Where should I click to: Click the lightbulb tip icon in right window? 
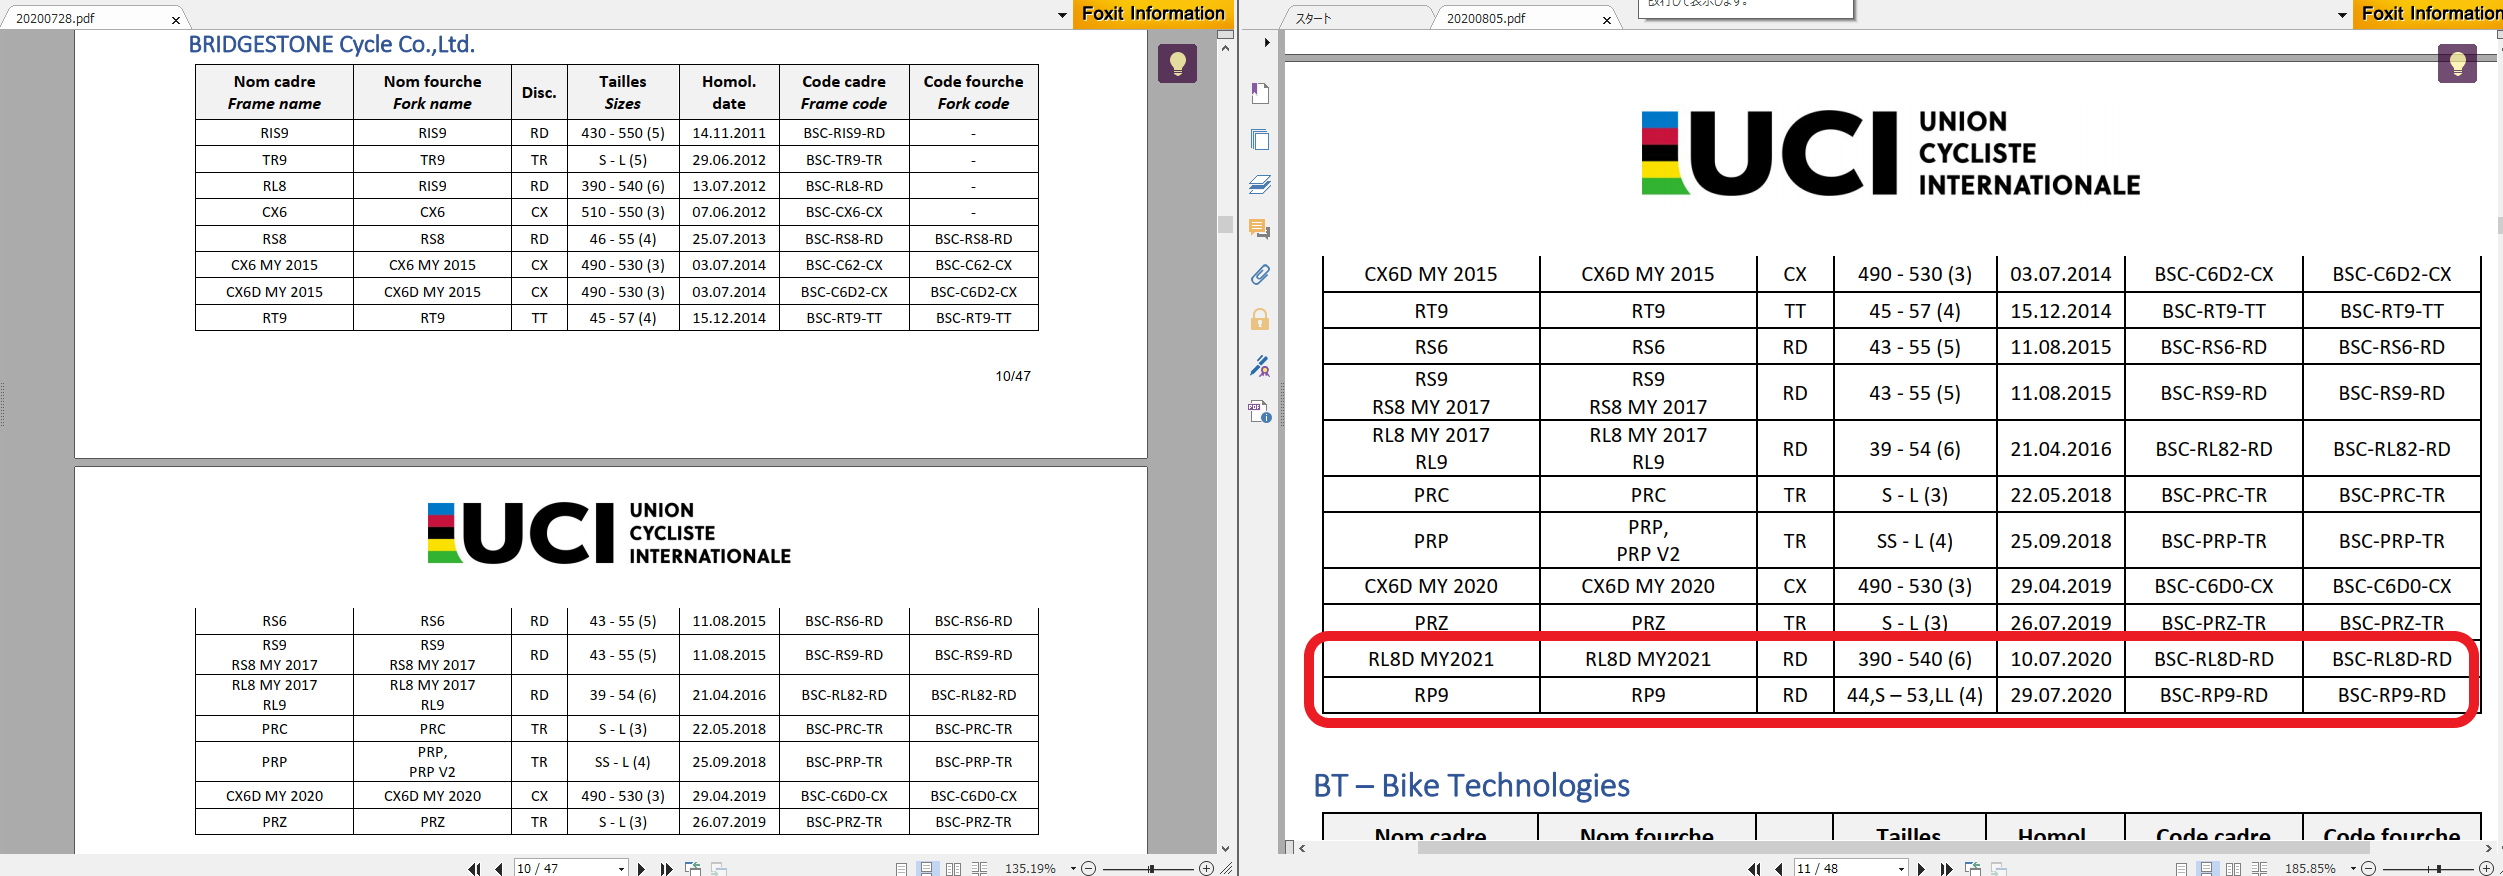coord(2457,63)
